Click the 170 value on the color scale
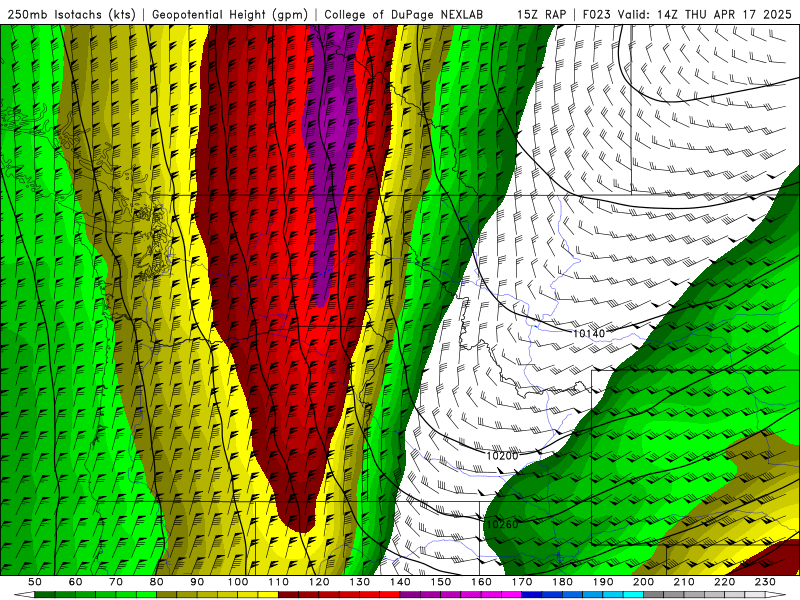The width and height of the screenshot is (800, 600). (522, 582)
